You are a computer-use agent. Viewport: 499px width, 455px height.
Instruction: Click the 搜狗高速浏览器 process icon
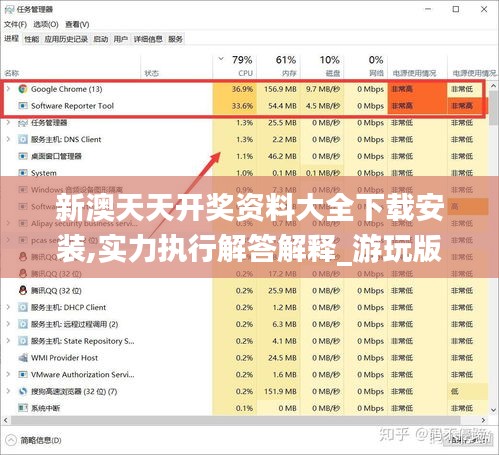pyautogui.click(x=23, y=391)
